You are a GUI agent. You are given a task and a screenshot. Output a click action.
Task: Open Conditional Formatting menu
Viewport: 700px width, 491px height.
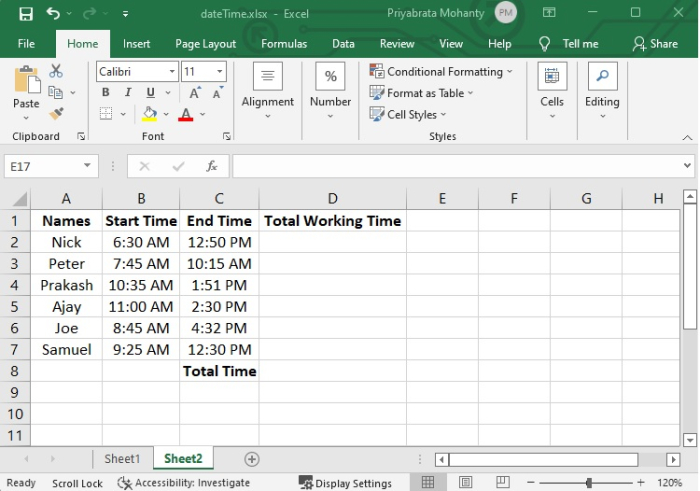441,71
